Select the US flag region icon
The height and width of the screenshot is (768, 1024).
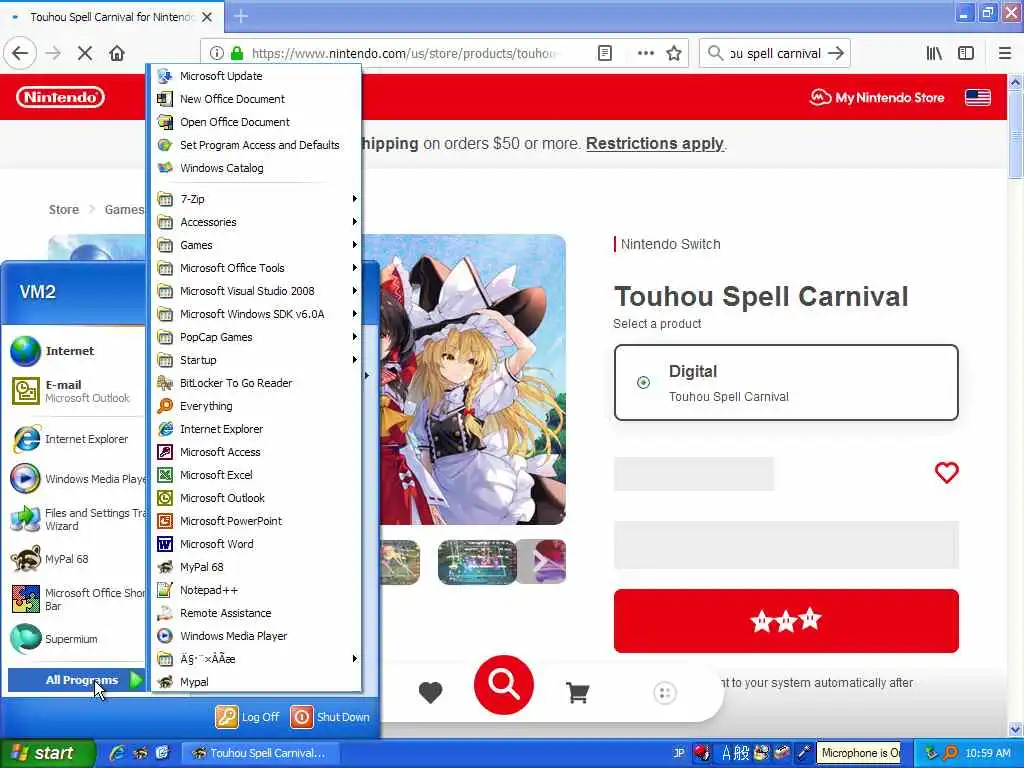[x=978, y=97]
